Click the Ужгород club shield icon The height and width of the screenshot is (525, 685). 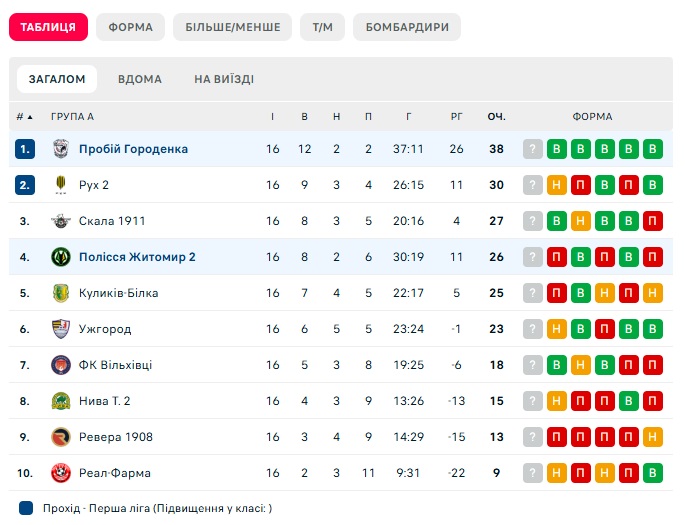tap(61, 329)
